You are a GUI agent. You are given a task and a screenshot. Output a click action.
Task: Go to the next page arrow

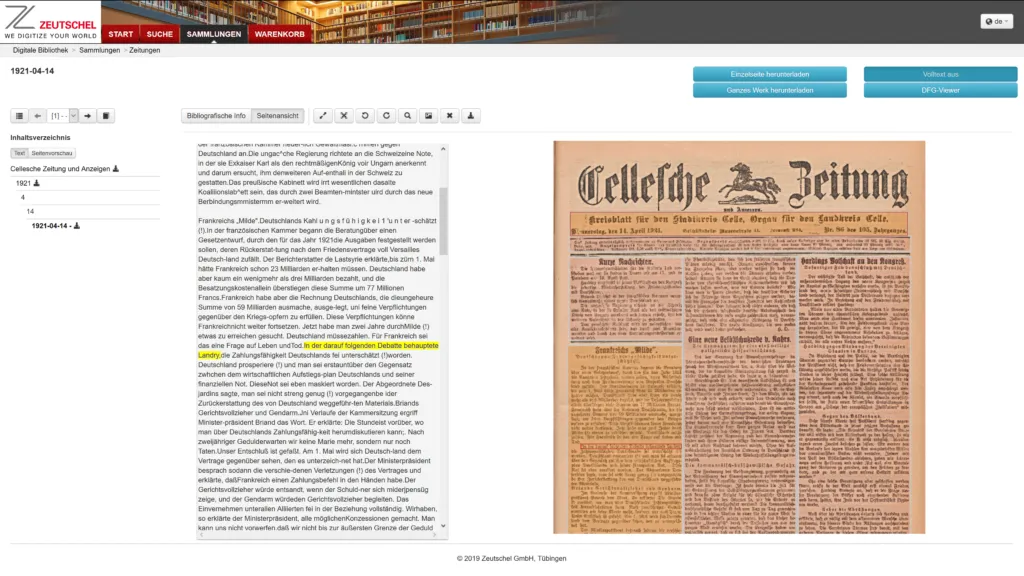(87, 116)
